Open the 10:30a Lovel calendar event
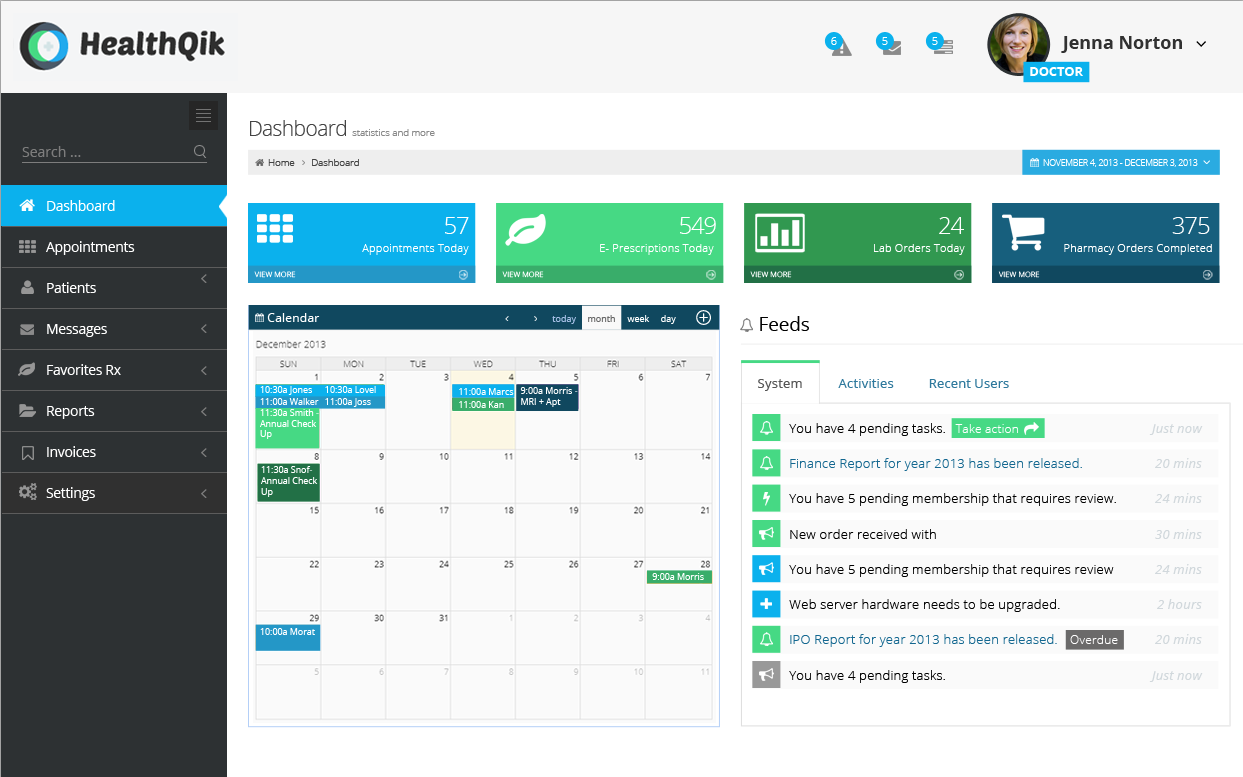The image size is (1243, 777). pos(353,390)
